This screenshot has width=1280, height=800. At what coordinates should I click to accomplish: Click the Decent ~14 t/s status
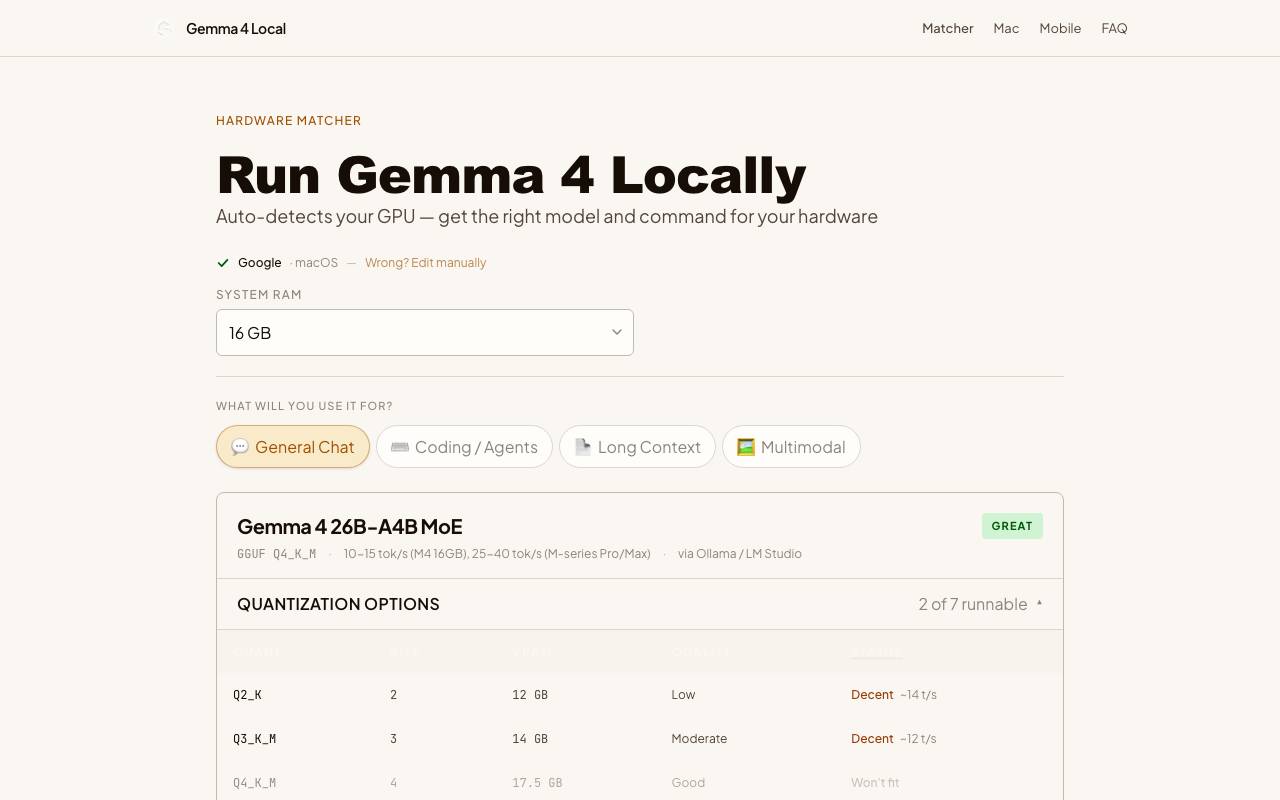[x=894, y=695]
